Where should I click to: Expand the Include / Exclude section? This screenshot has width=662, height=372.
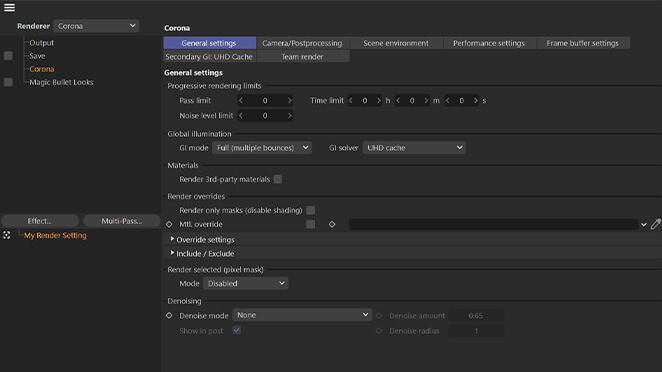(172, 253)
